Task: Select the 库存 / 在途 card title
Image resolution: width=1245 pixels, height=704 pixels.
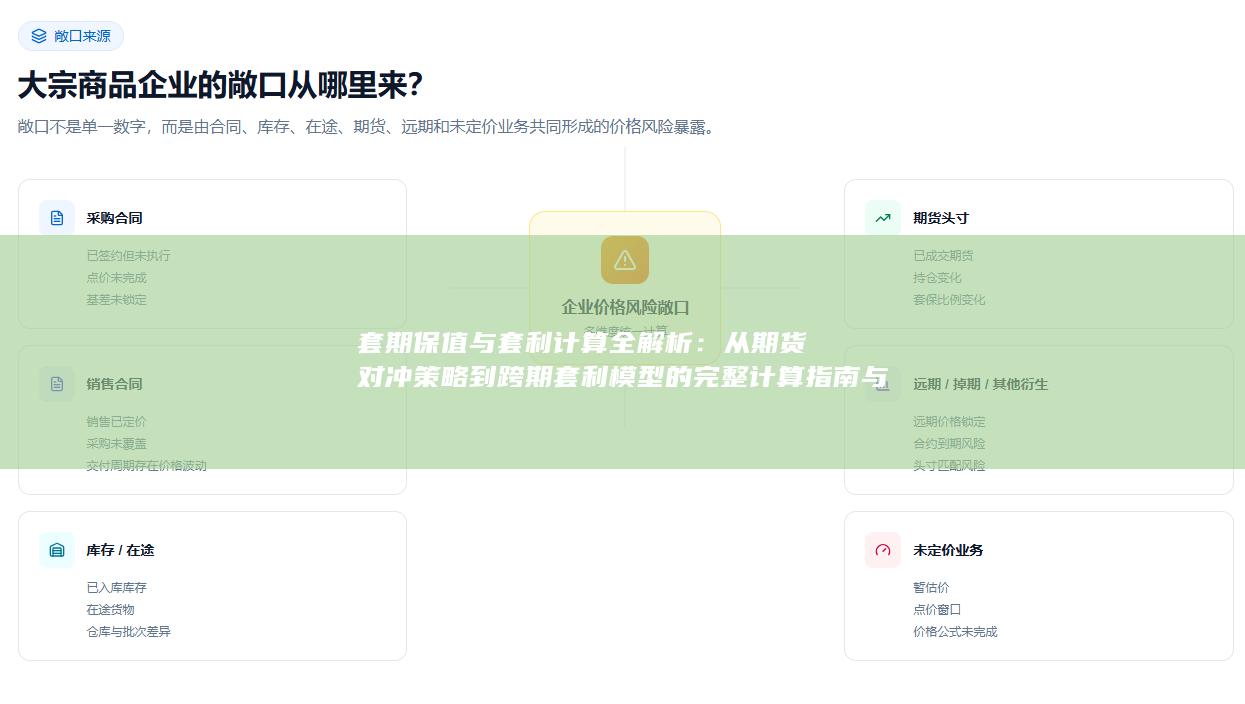Action: tap(121, 550)
